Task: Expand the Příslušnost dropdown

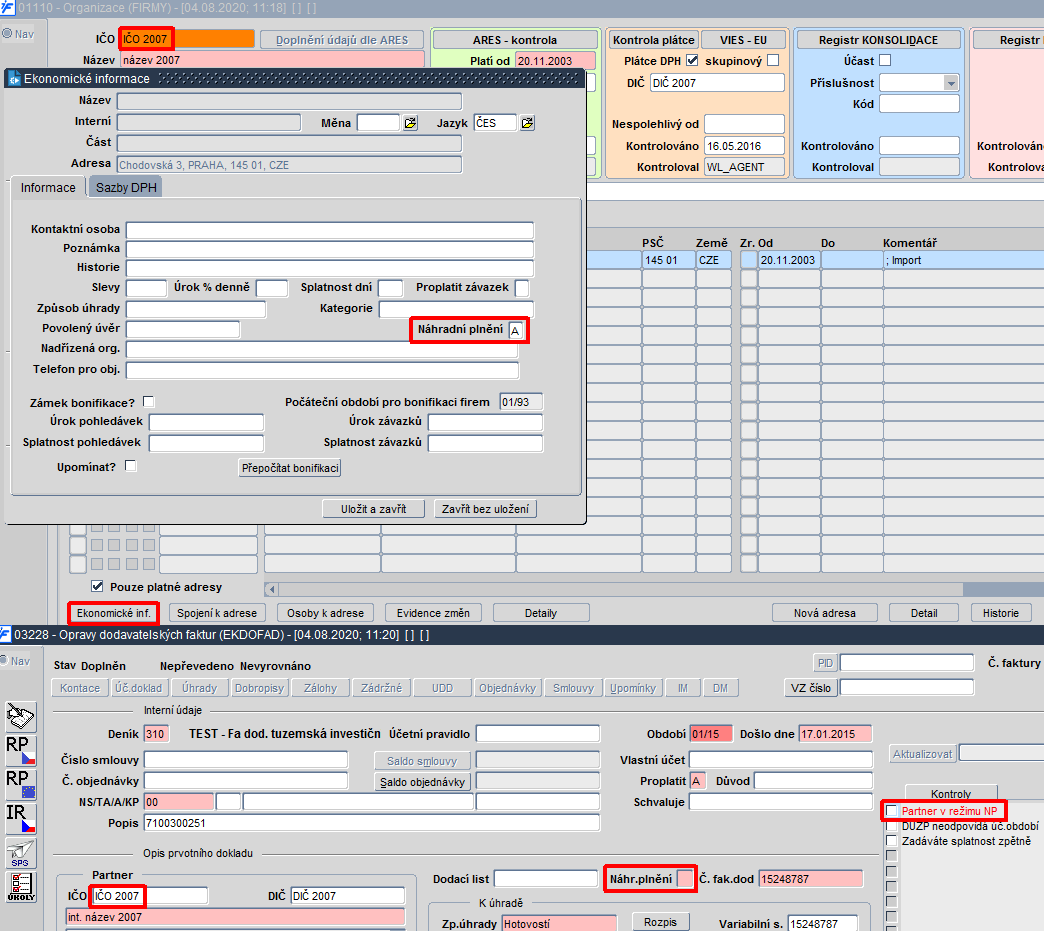Action: [951, 83]
